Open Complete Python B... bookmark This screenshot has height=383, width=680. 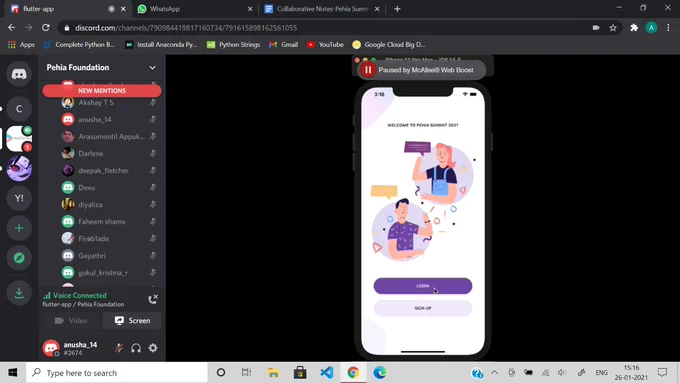[x=79, y=45]
